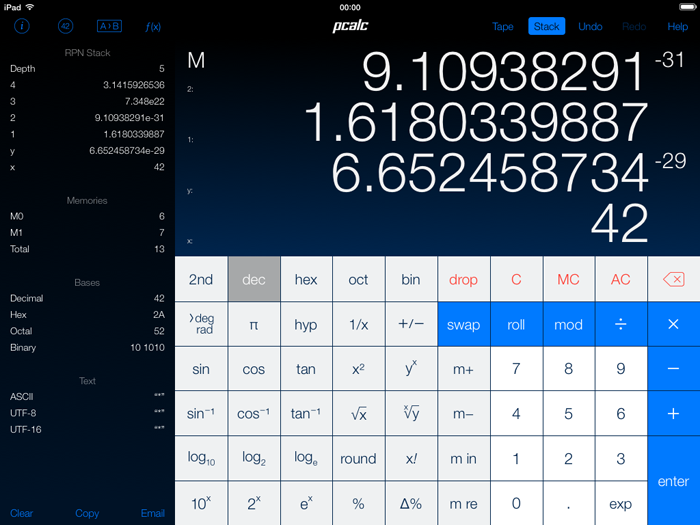Tap the Copy link in sidebar
The height and width of the screenshot is (525, 700).
(x=87, y=513)
